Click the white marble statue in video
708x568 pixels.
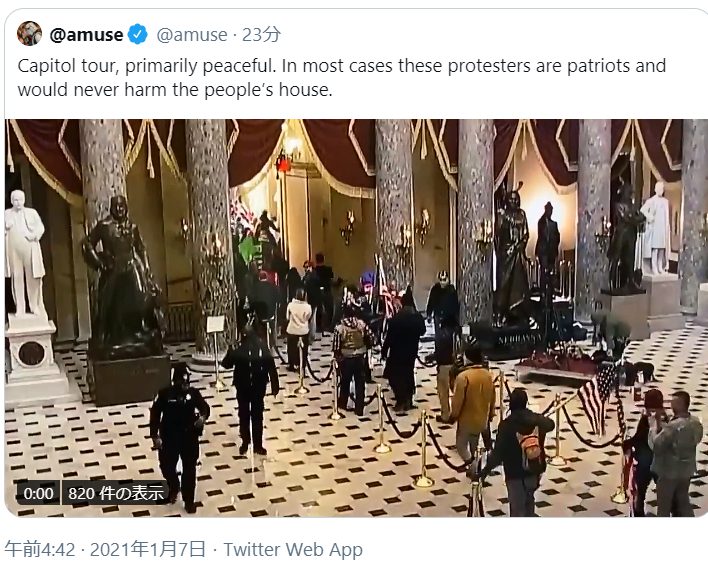coord(24,253)
